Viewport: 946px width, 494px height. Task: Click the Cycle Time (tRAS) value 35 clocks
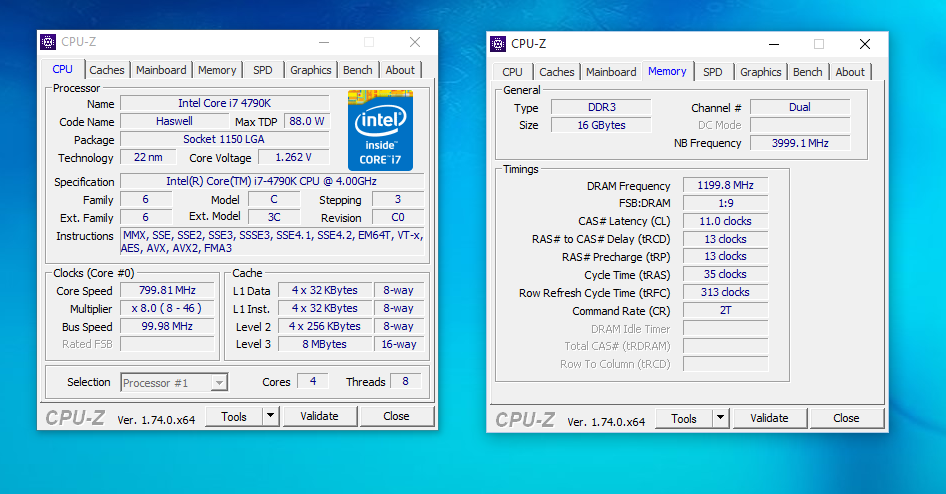pos(725,274)
